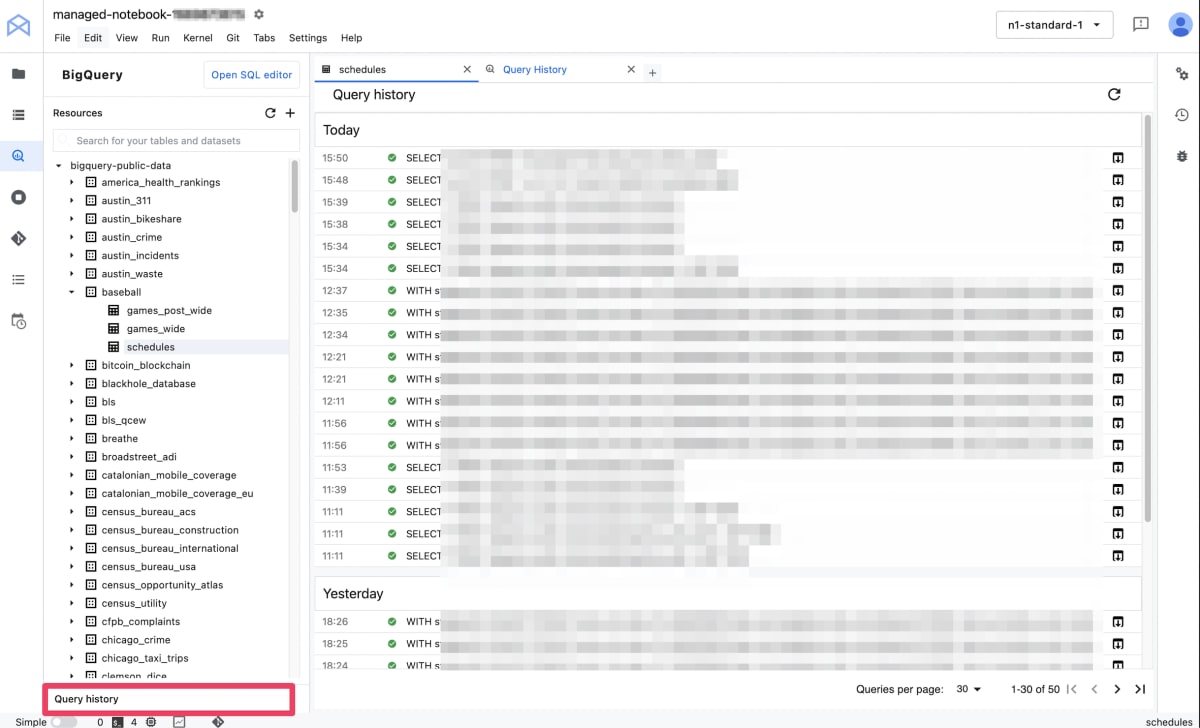This screenshot has width=1200, height=728.
Task: Expand the bitcoin_blockchain dataset
Action: tap(72, 365)
